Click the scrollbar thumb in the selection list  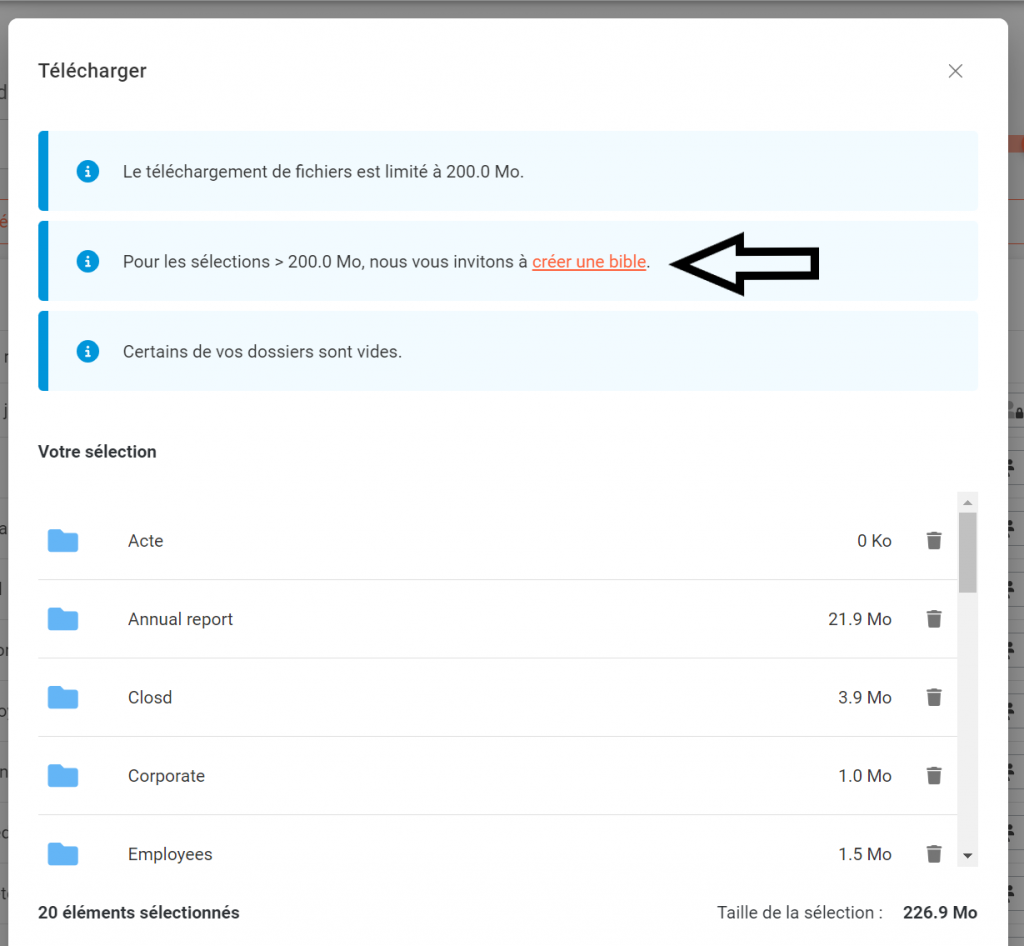967,552
